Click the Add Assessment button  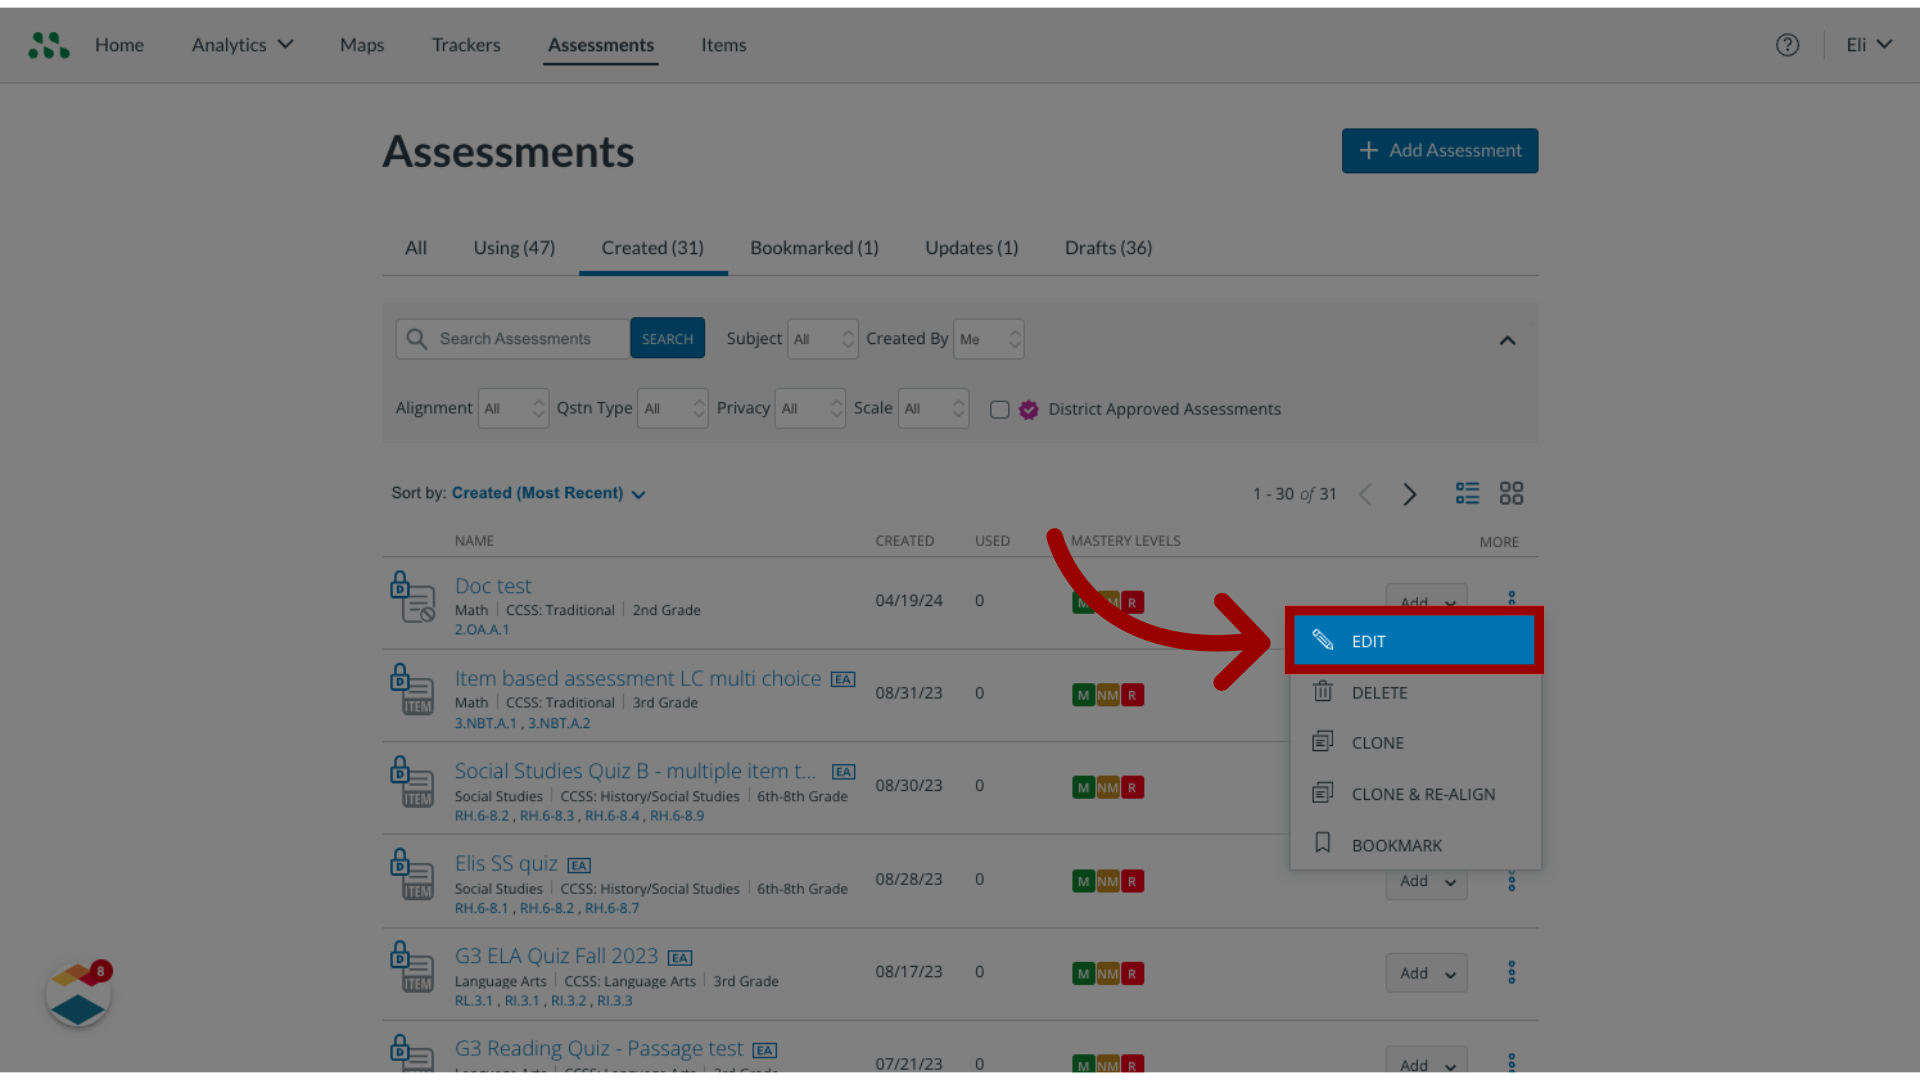point(1439,150)
